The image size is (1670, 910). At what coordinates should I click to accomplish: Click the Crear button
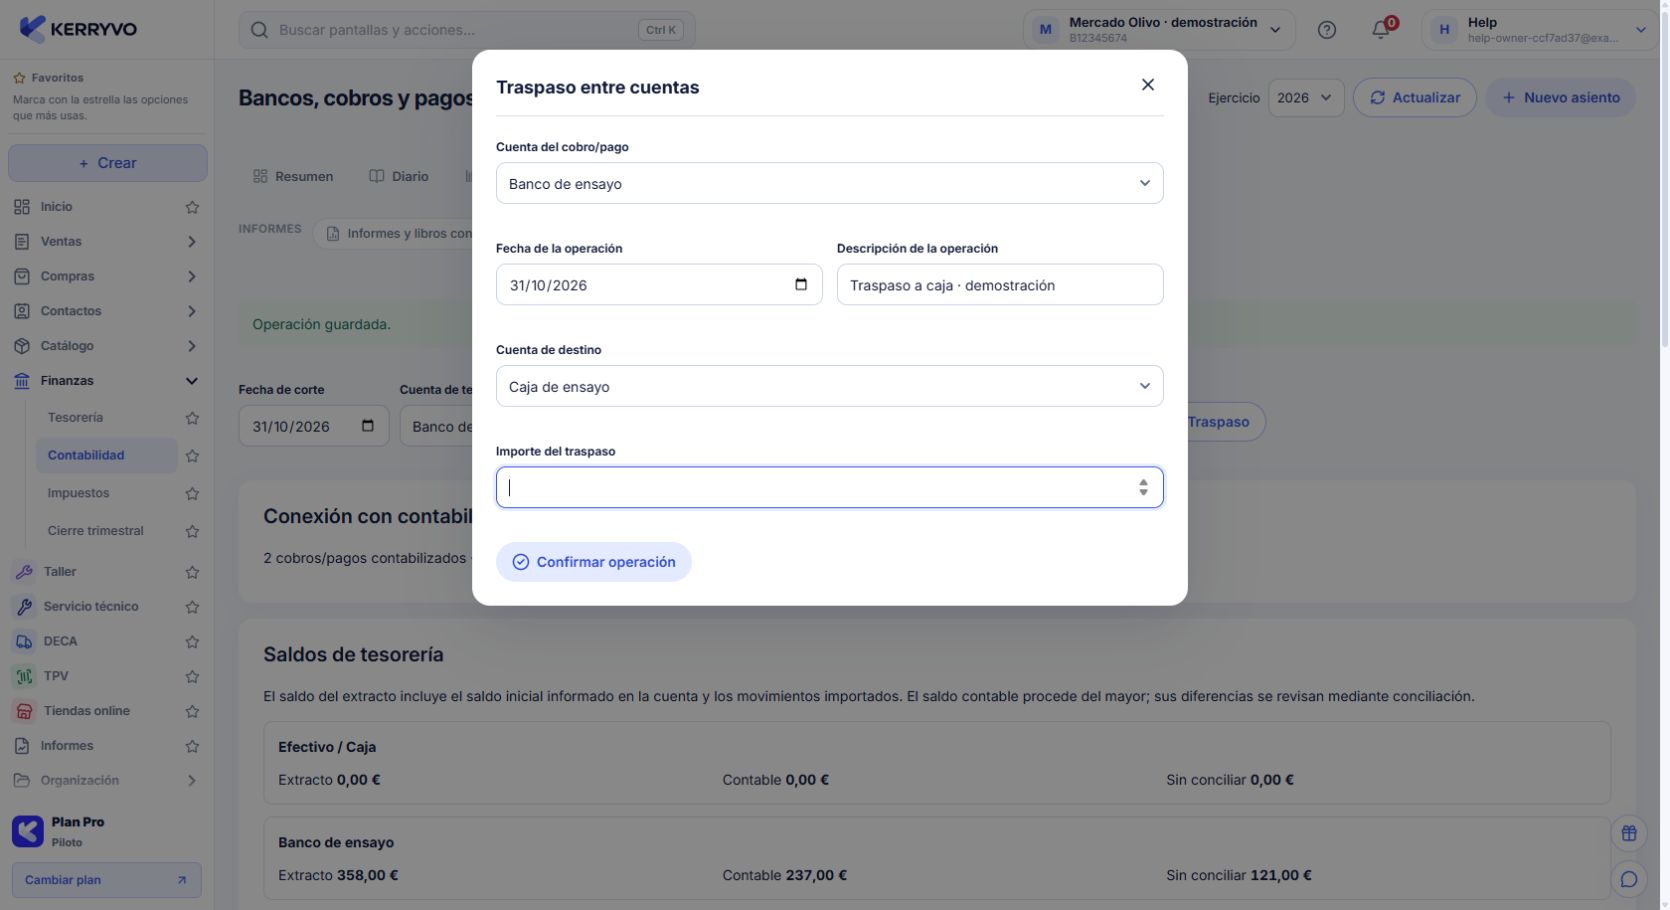pyautogui.click(x=108, y=163)
